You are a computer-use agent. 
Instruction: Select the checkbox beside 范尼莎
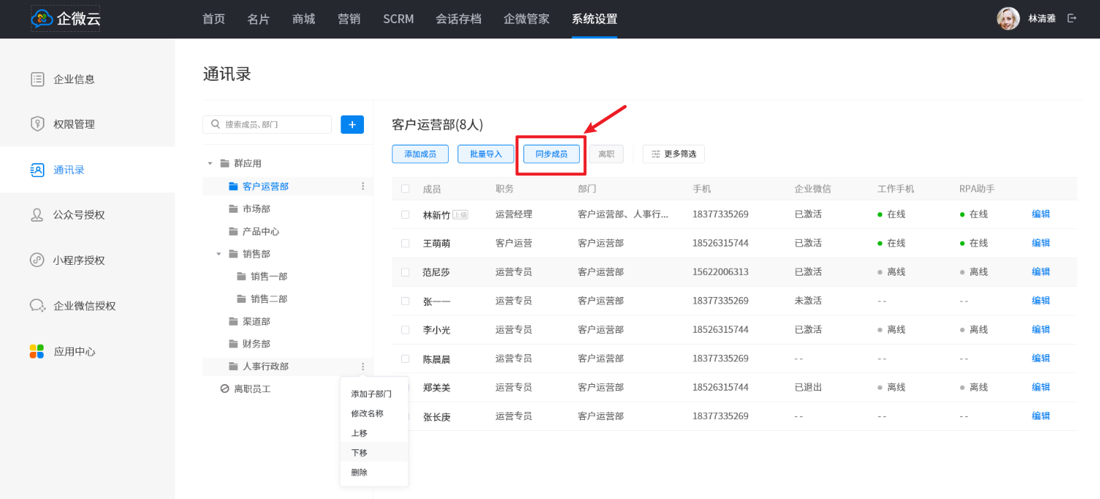pos(405,272)
